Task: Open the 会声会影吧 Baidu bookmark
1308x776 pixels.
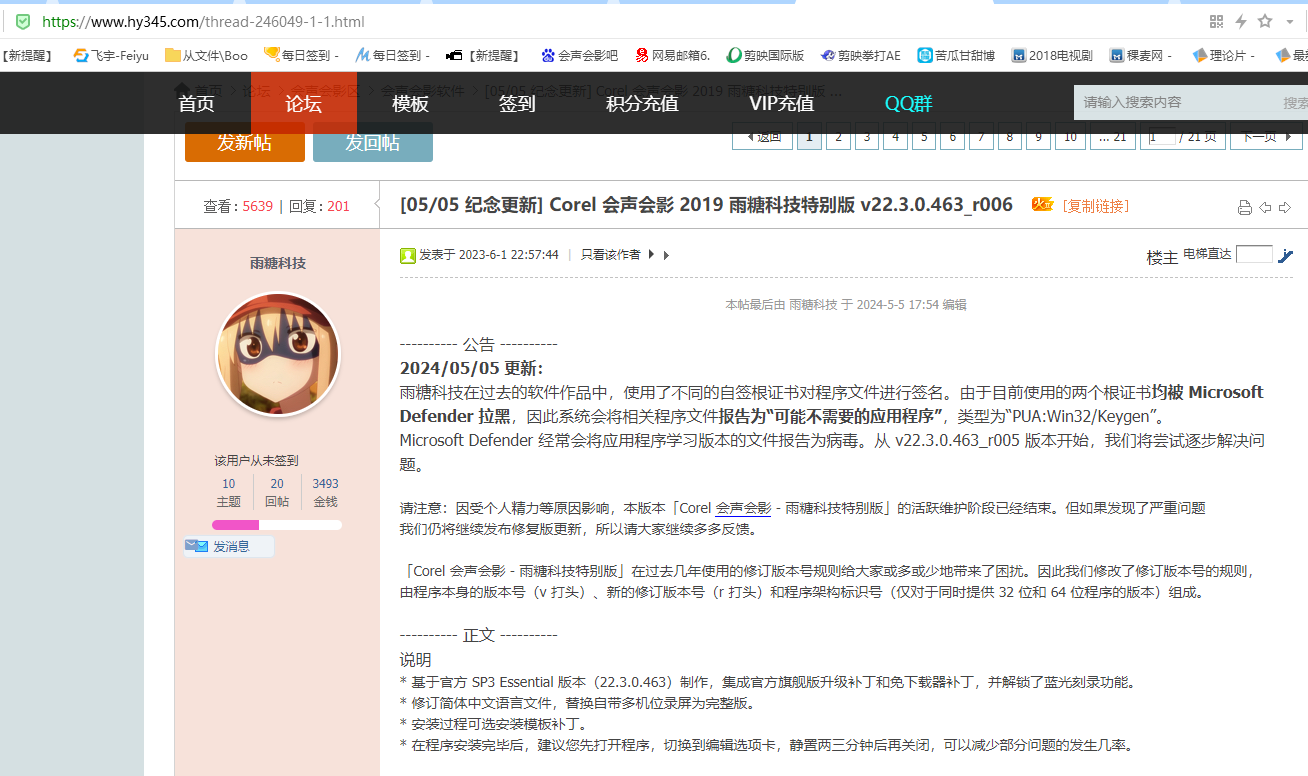Action: click(579, 55)
